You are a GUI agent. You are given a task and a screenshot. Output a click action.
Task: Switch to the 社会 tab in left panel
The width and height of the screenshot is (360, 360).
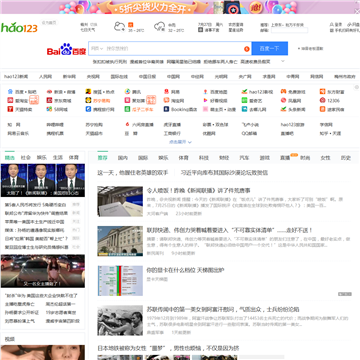click(x=26, y=157)
